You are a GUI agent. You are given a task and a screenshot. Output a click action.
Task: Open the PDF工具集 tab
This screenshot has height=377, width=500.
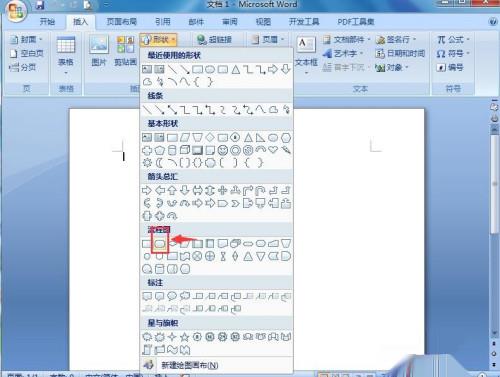[356, 22]
